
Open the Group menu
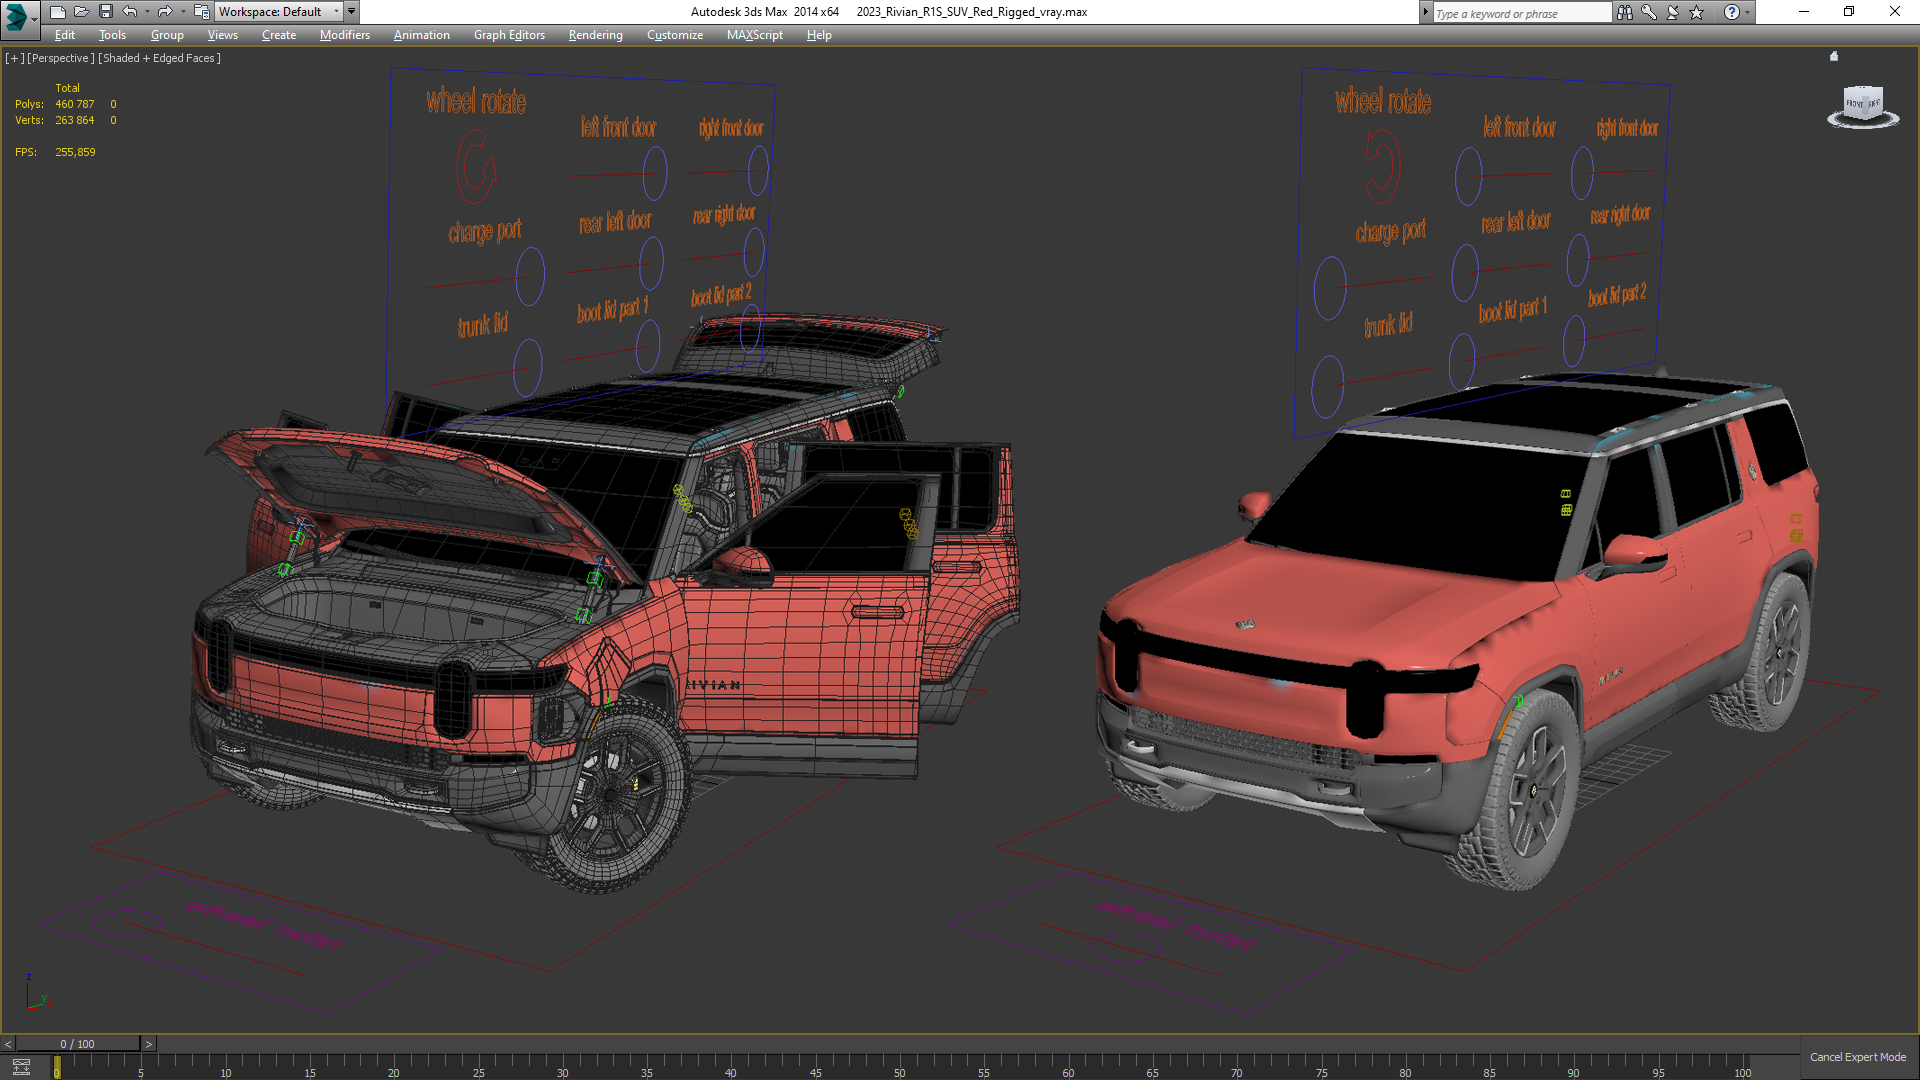(167, 35)
